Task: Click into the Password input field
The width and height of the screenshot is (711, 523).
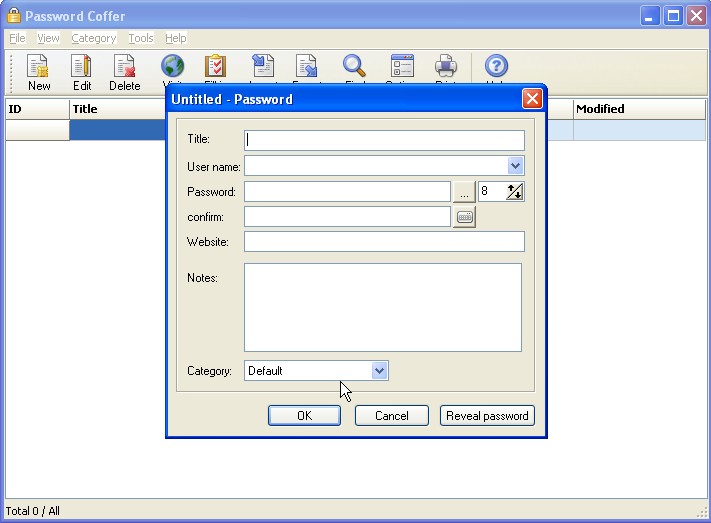Action: tap(347, 192)
